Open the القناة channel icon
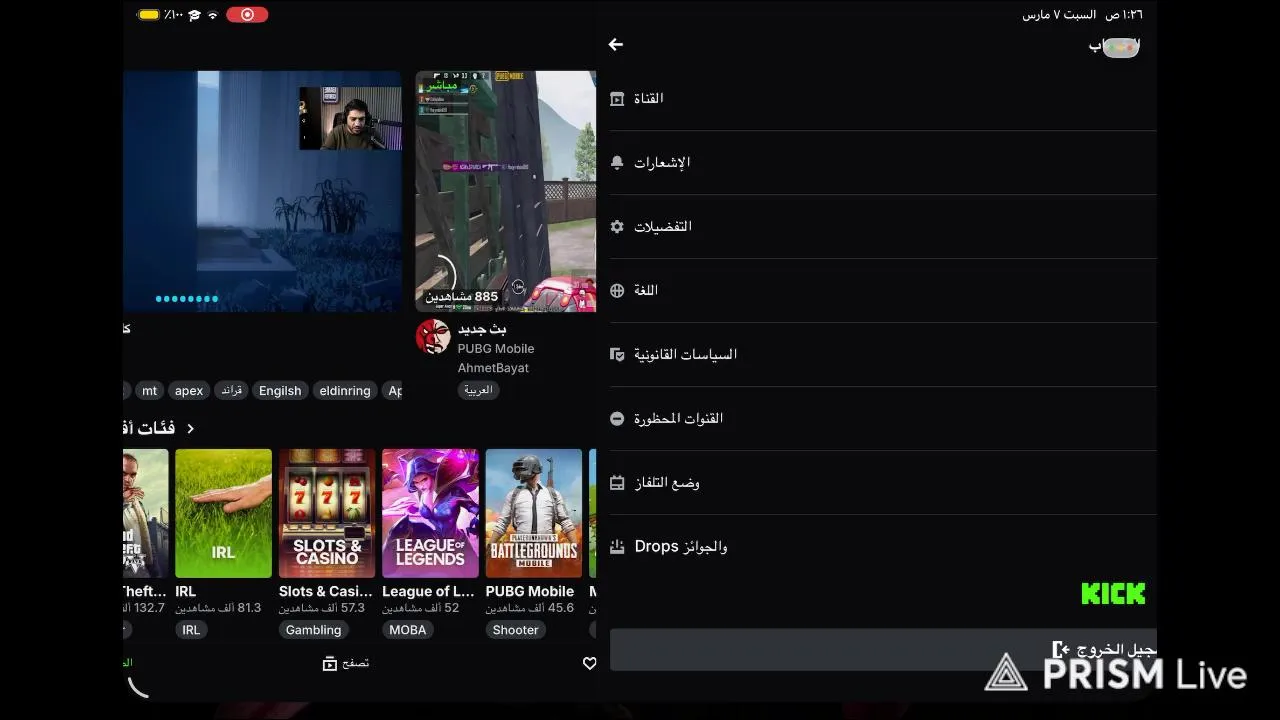Screen dimensions: 1280x720 [x=617, y=99]
